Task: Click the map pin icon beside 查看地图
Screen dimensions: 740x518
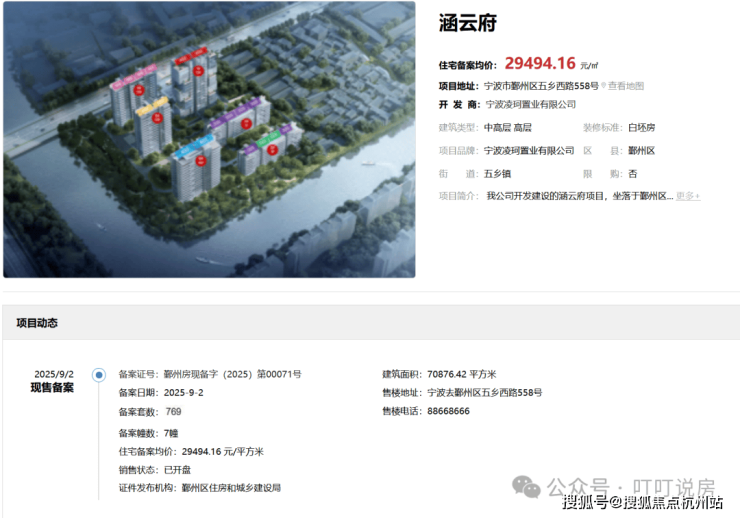Action: (x=603, y=86)
